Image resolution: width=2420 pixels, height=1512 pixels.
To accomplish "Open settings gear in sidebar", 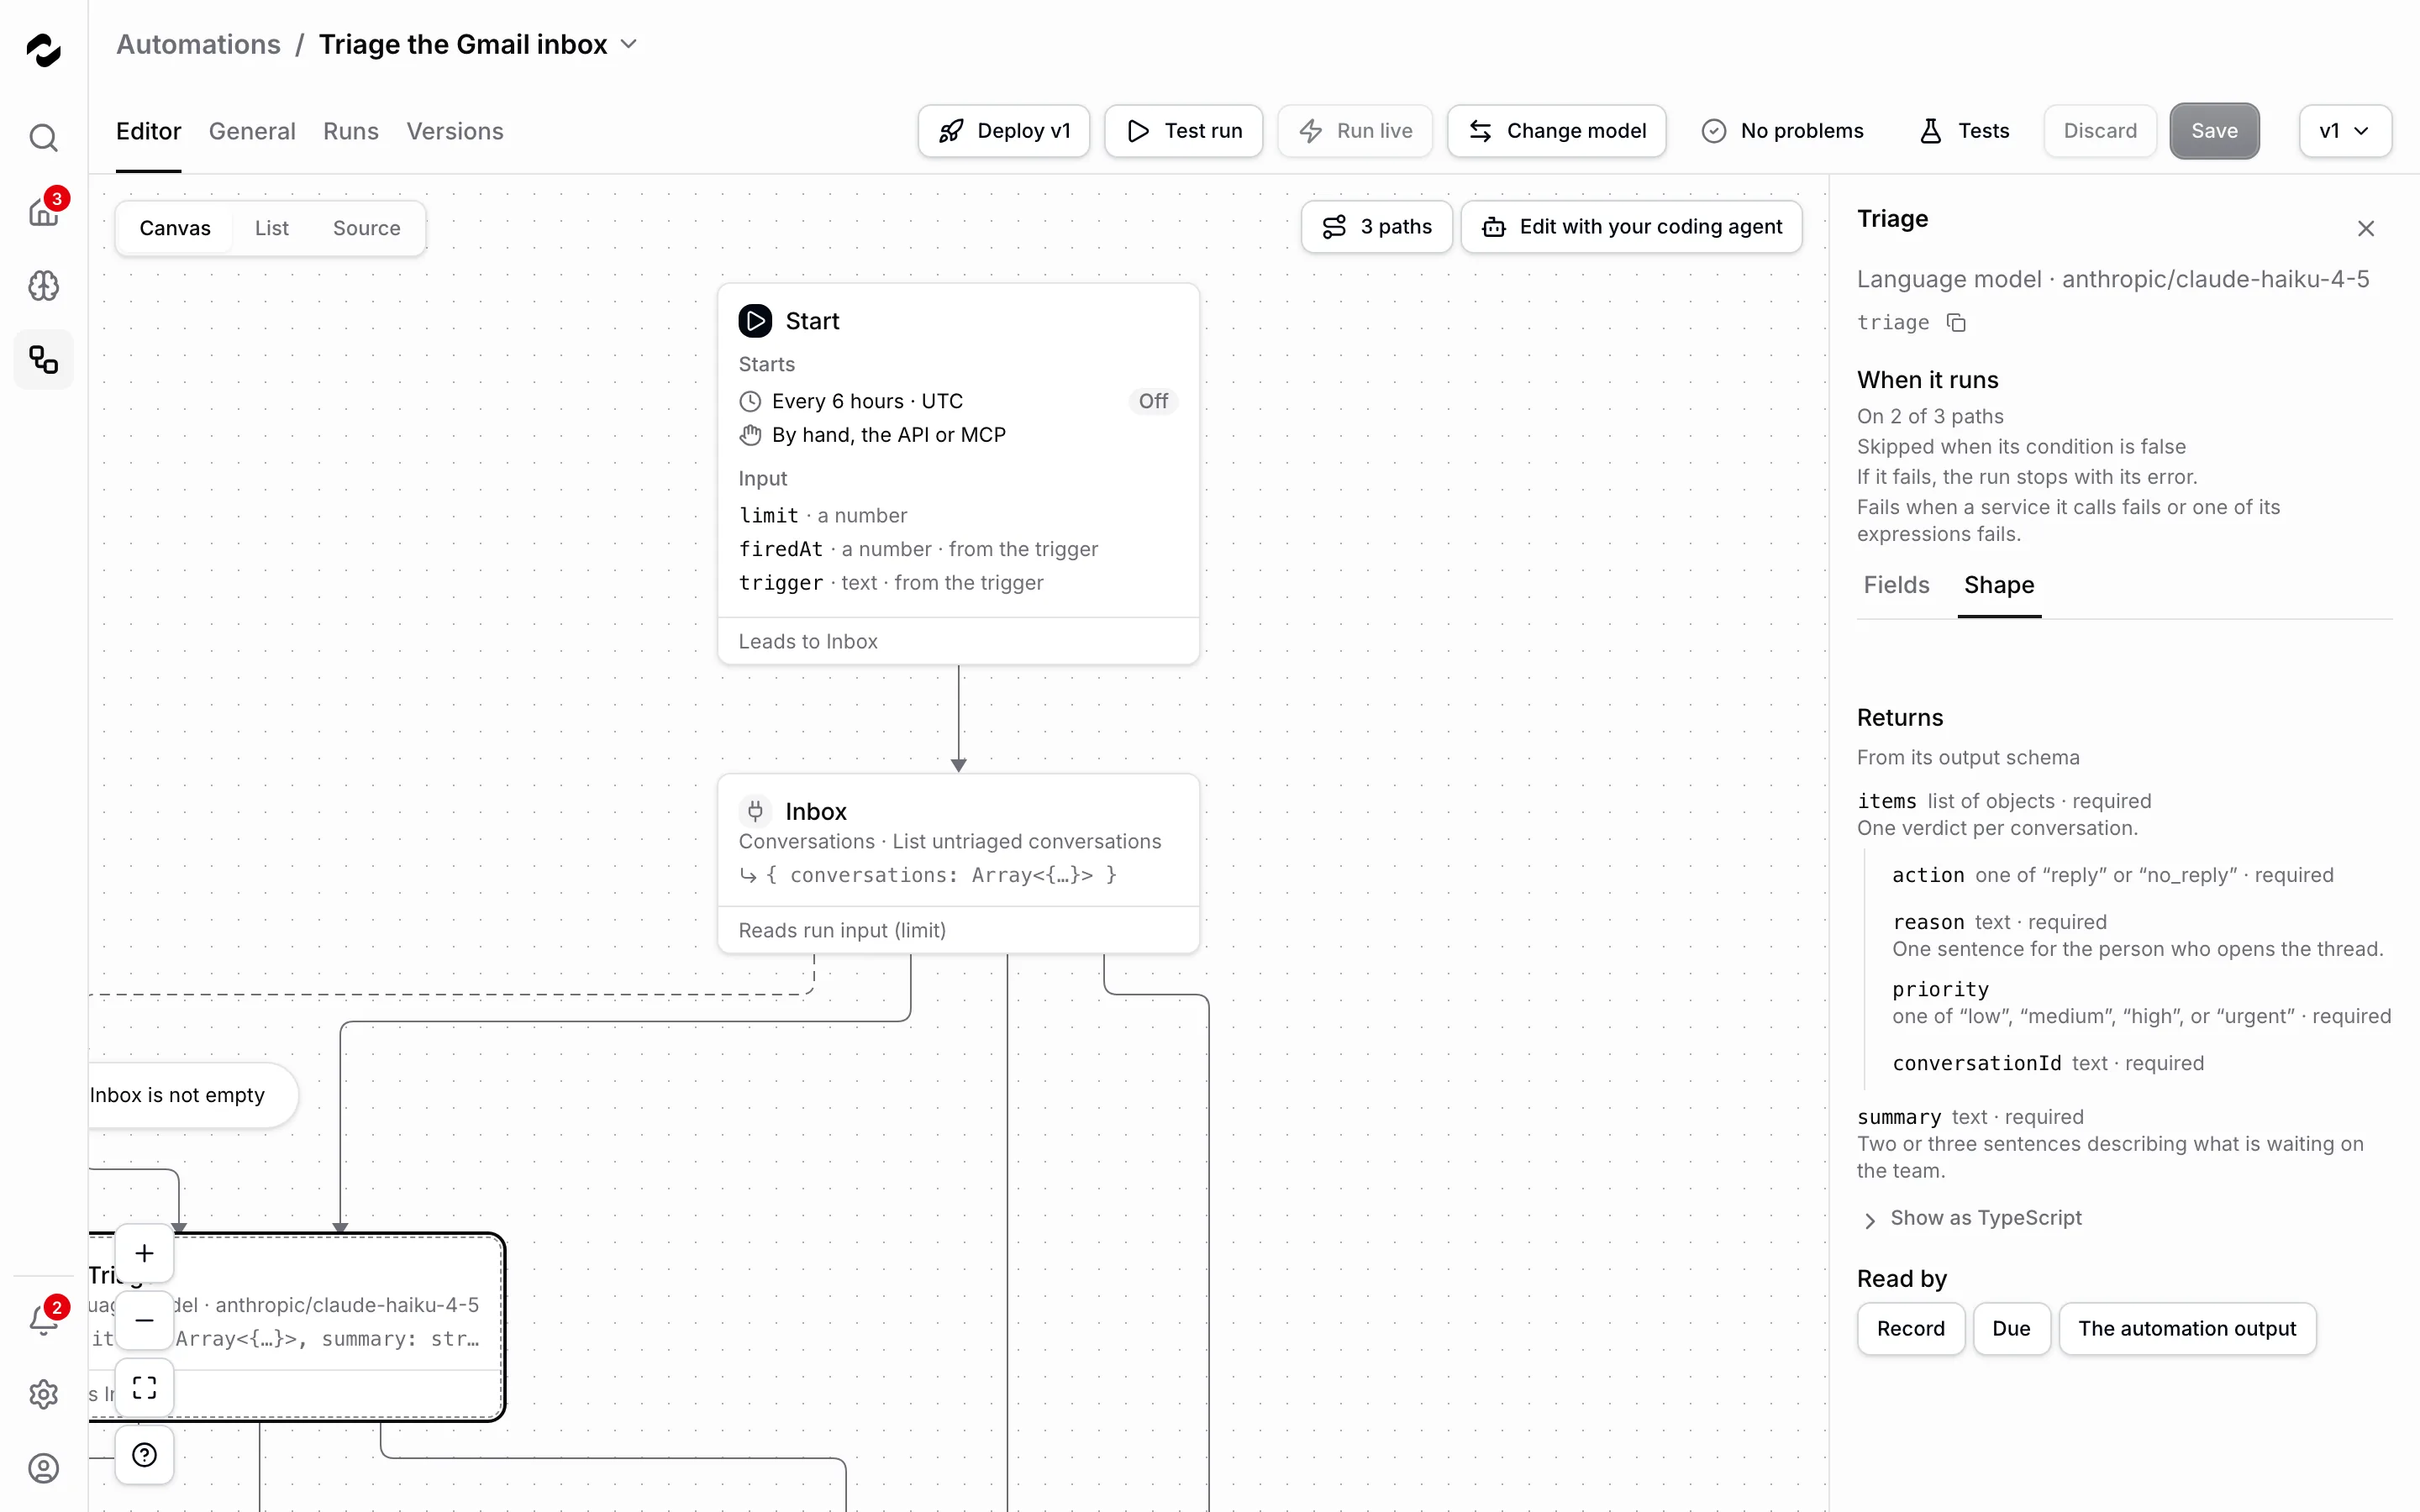I will coord(43,1394).
